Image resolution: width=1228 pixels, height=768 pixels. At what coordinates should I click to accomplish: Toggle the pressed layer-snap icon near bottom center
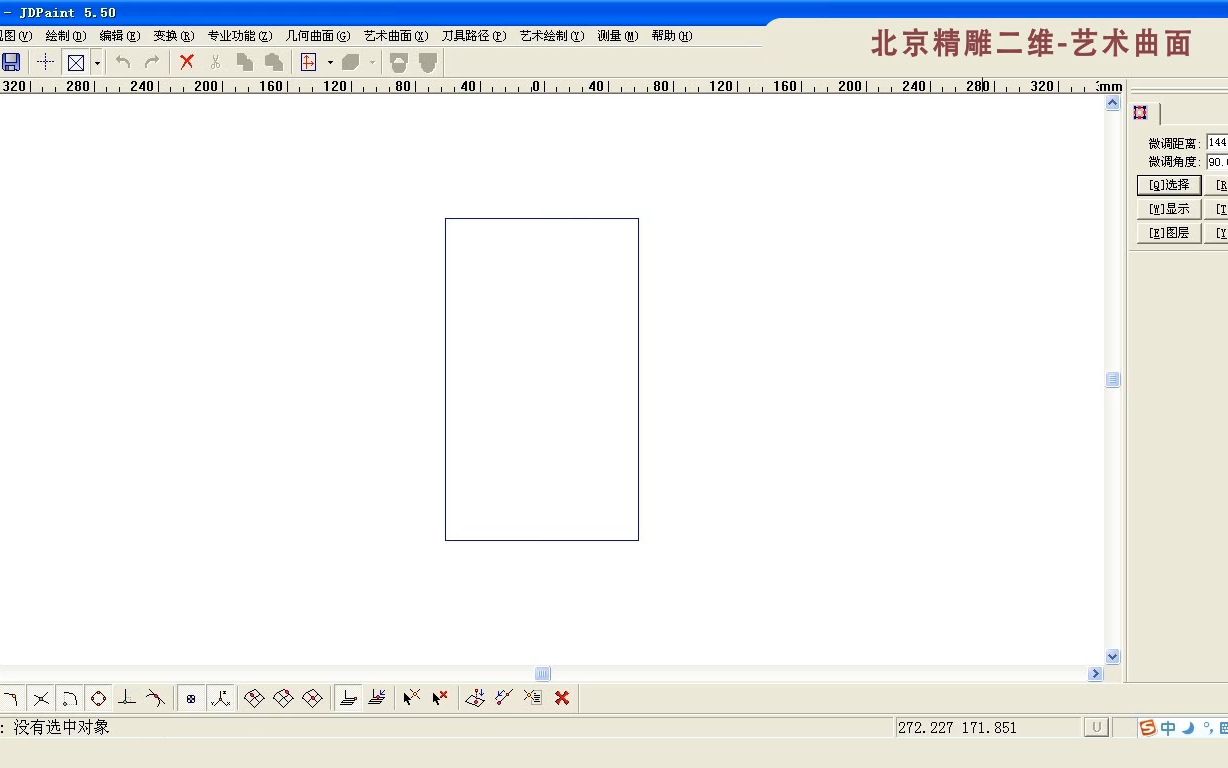click(x=347, y=698)
